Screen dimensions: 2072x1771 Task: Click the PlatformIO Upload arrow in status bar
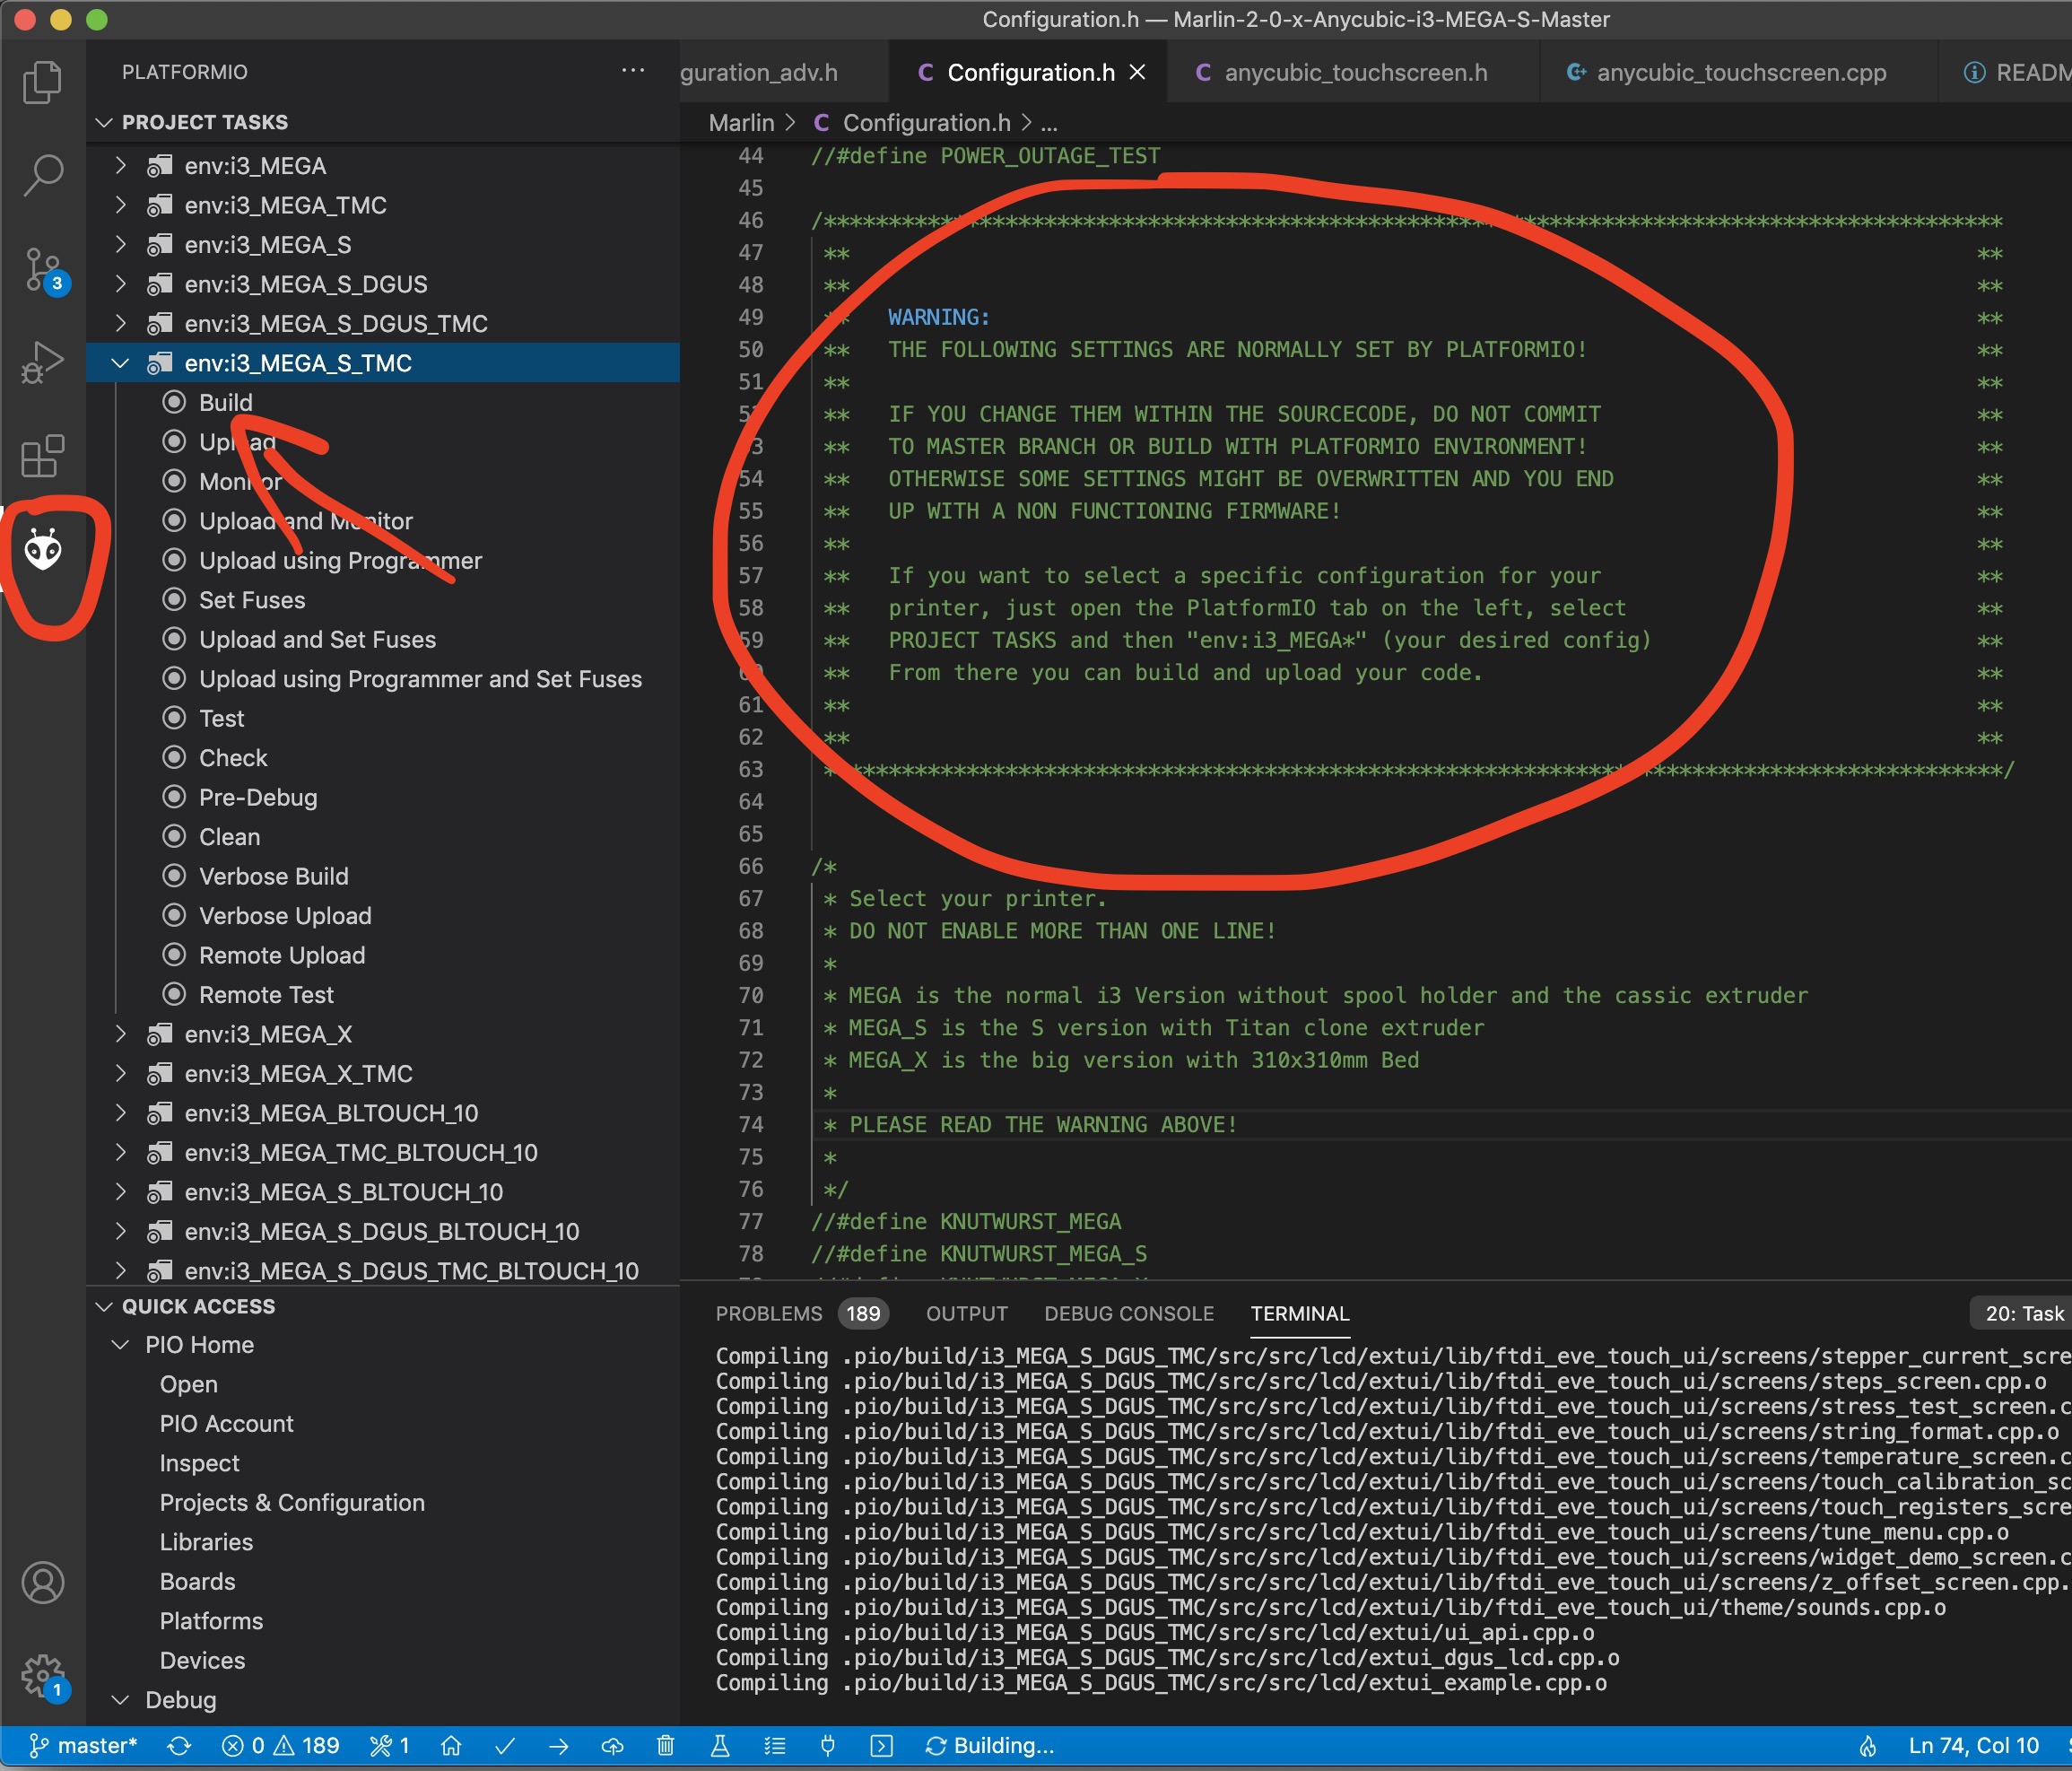559,1745
